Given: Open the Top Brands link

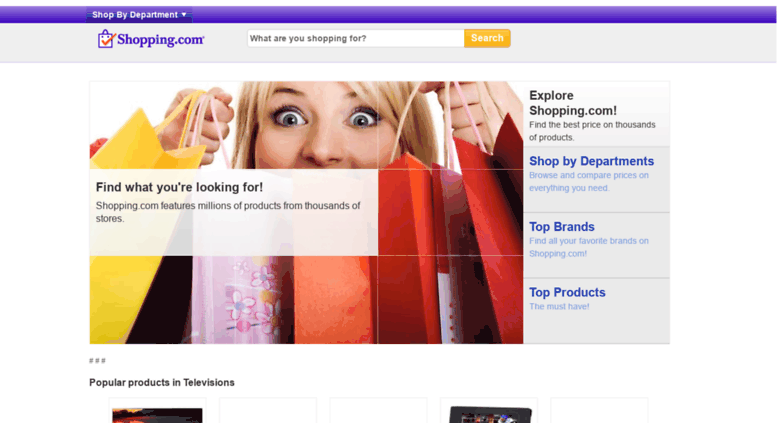Looking at the screenshot, I should [561, 226].
